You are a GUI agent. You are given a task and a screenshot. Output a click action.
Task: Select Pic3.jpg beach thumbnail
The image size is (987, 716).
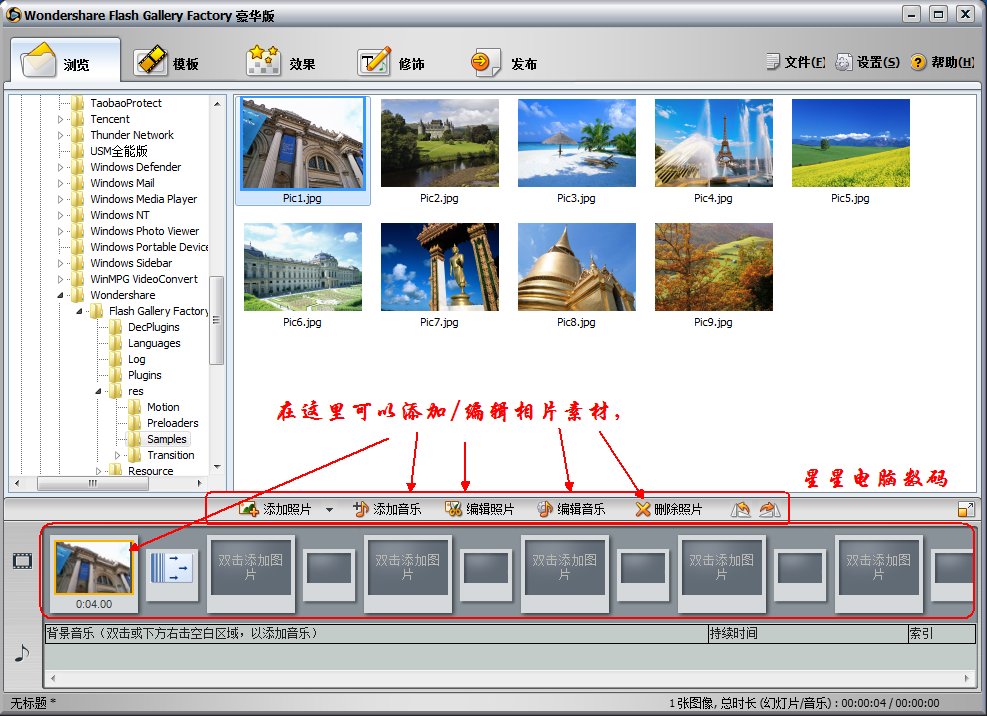coord(577,143)
